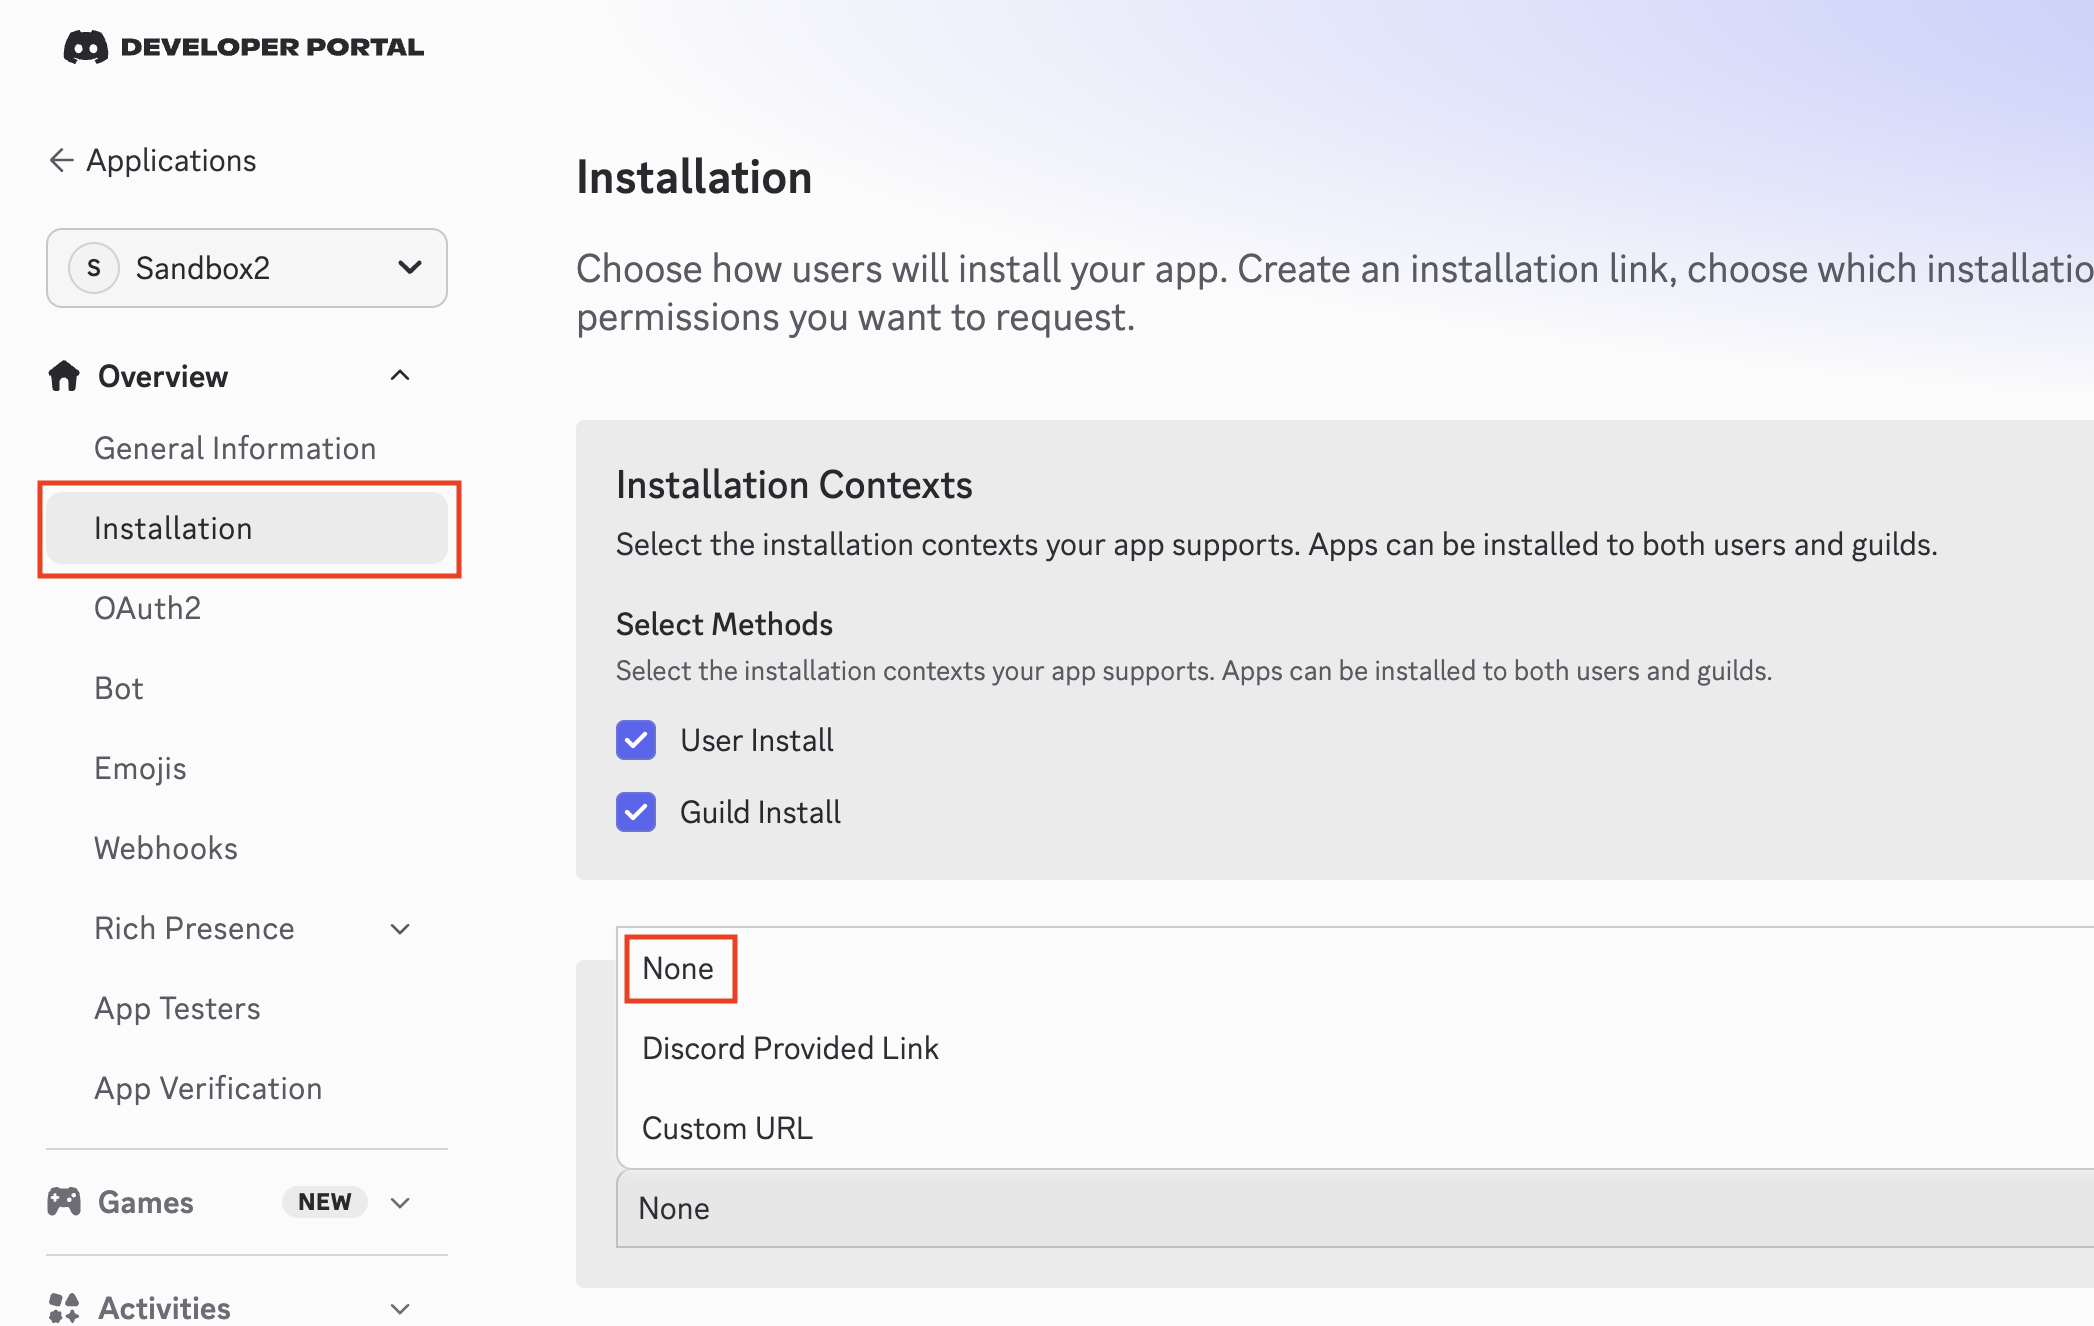Click the back arrow beside Applications
The height and width of the screenshot is (1326, 2094).
(x=61, y=160)
